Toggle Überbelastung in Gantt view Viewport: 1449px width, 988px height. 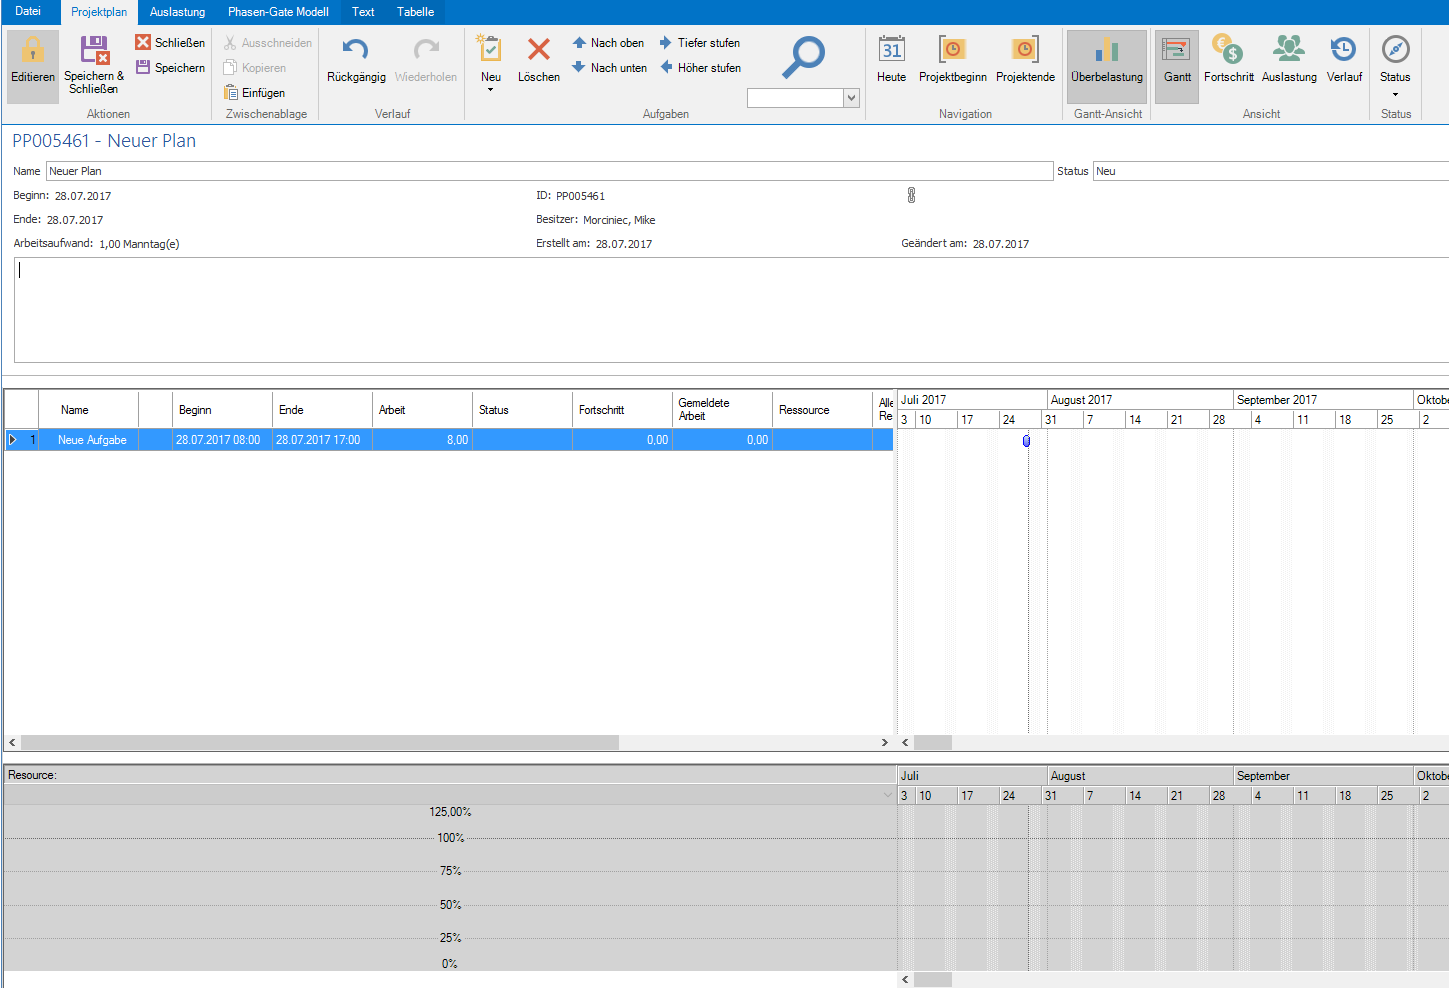[x=1106, y=51]
